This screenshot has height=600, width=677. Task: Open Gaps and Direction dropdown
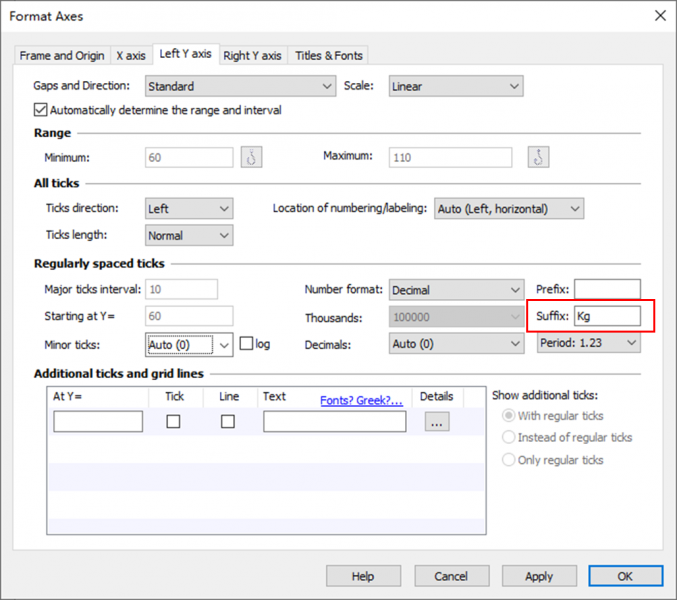pos(240,87)
